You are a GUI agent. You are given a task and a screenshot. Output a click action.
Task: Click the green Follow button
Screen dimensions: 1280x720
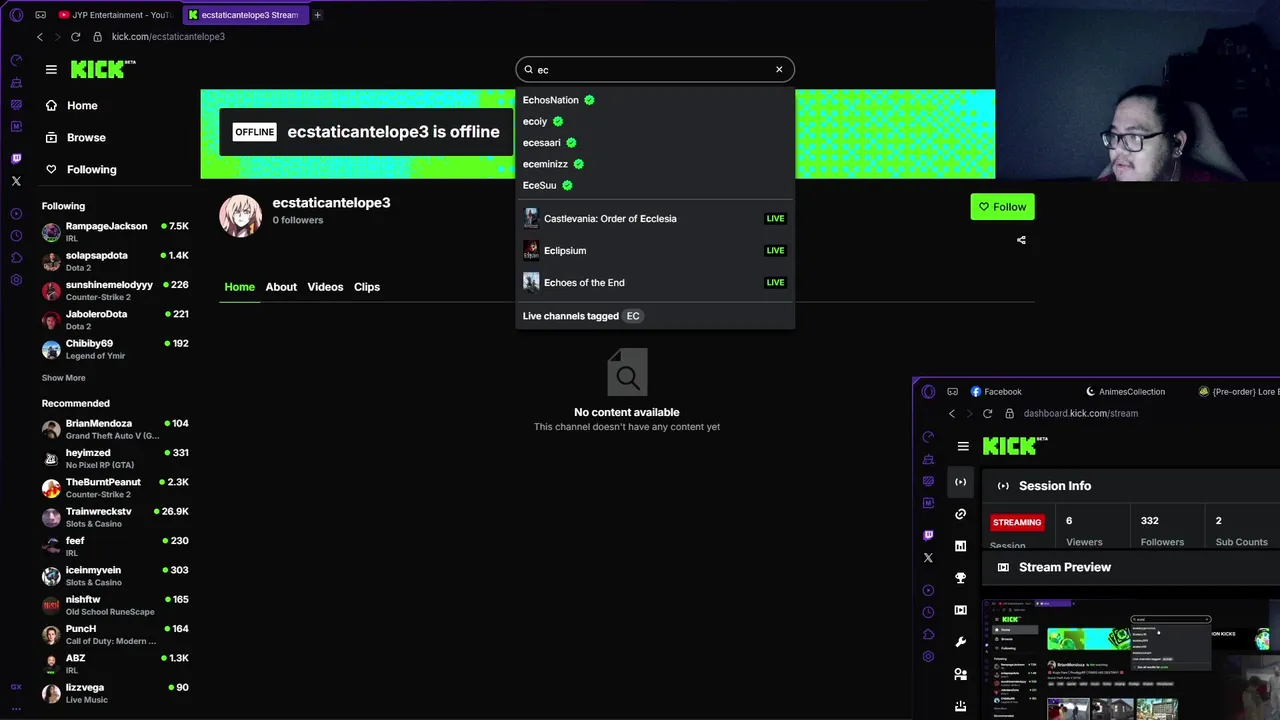point(1002,207)
